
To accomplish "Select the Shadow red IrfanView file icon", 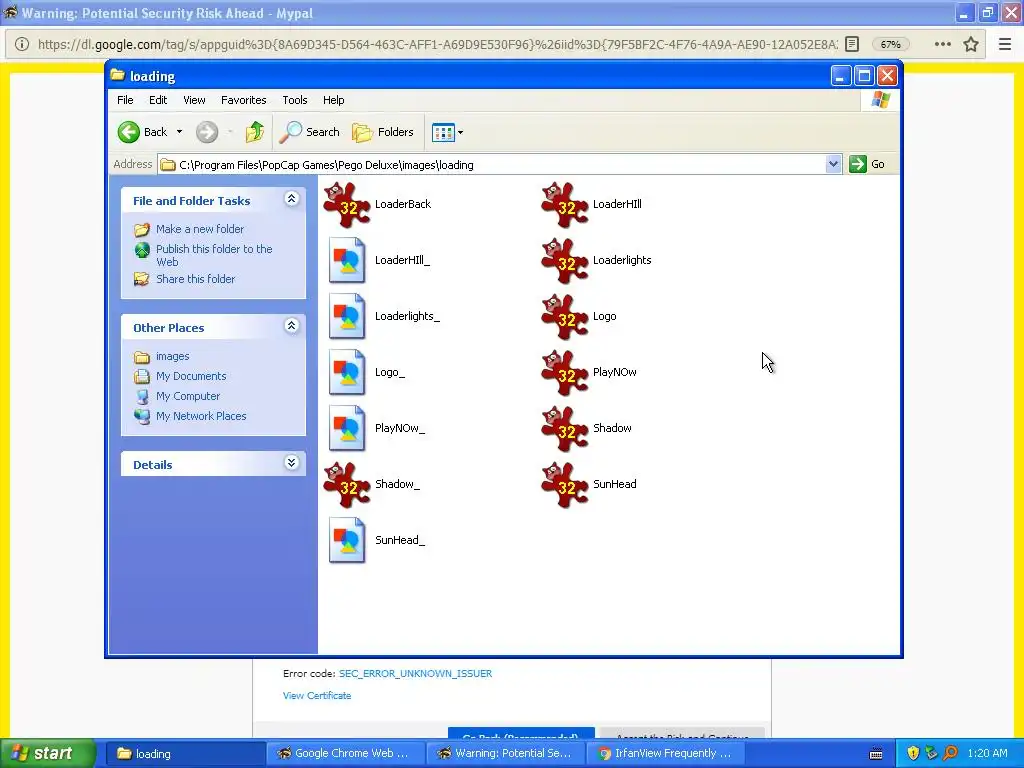I will (x=565, y=429).
